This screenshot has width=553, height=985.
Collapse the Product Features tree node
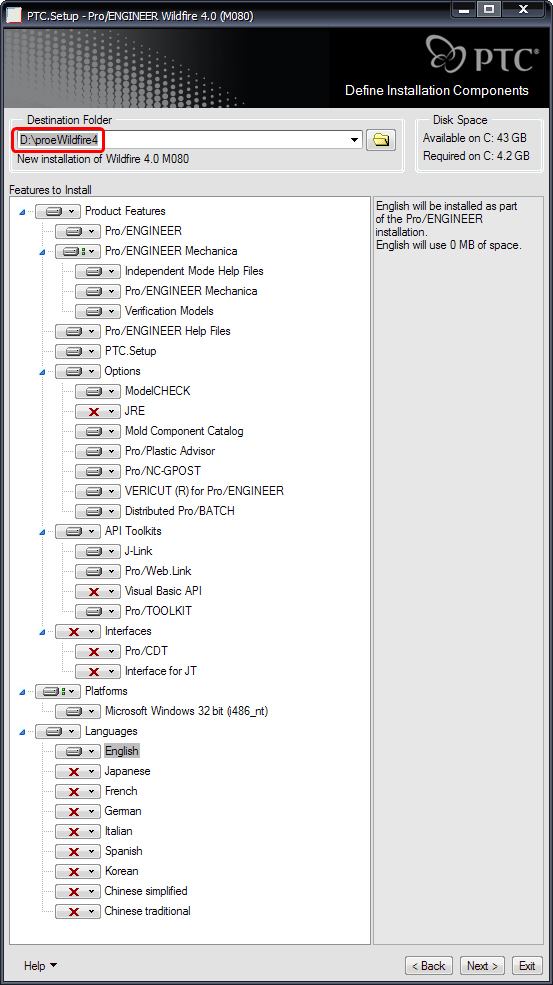[23, 212]
